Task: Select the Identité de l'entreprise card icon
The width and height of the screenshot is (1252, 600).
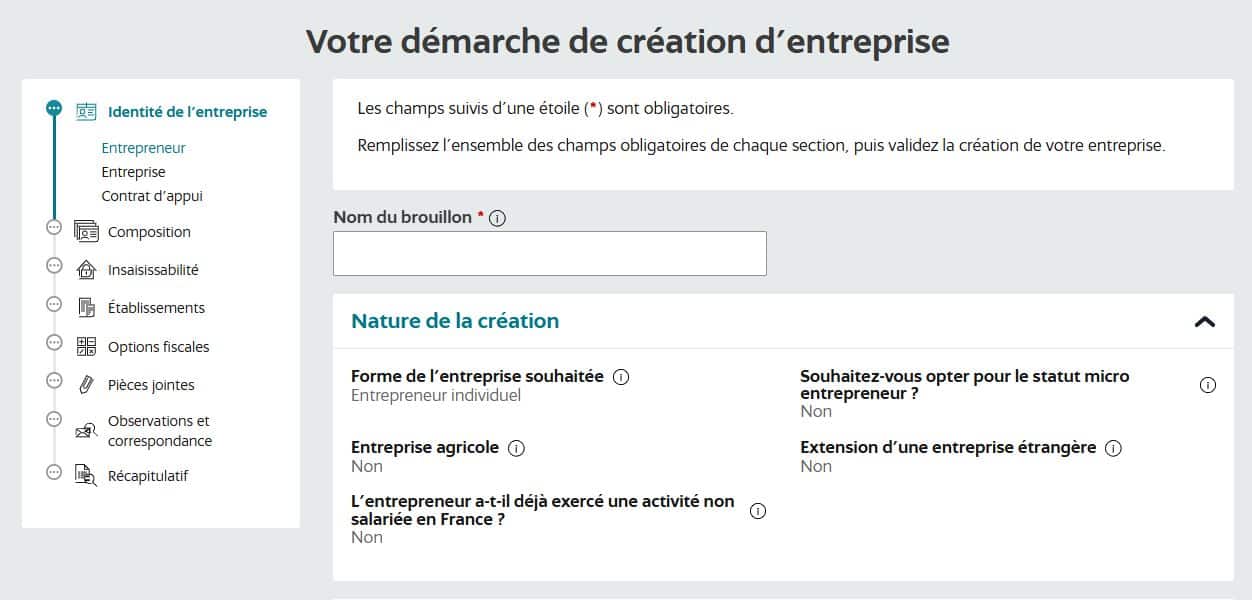Action: pos(86,111)
